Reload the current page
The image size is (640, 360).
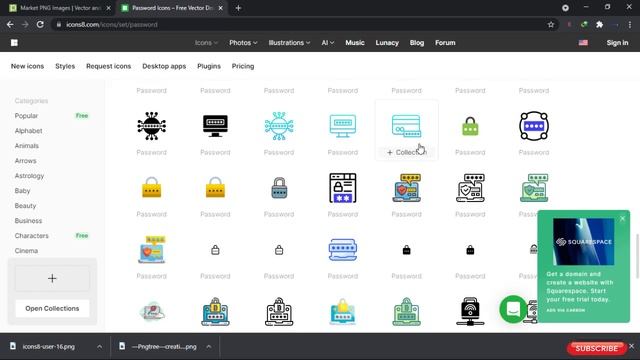[40, 24]
